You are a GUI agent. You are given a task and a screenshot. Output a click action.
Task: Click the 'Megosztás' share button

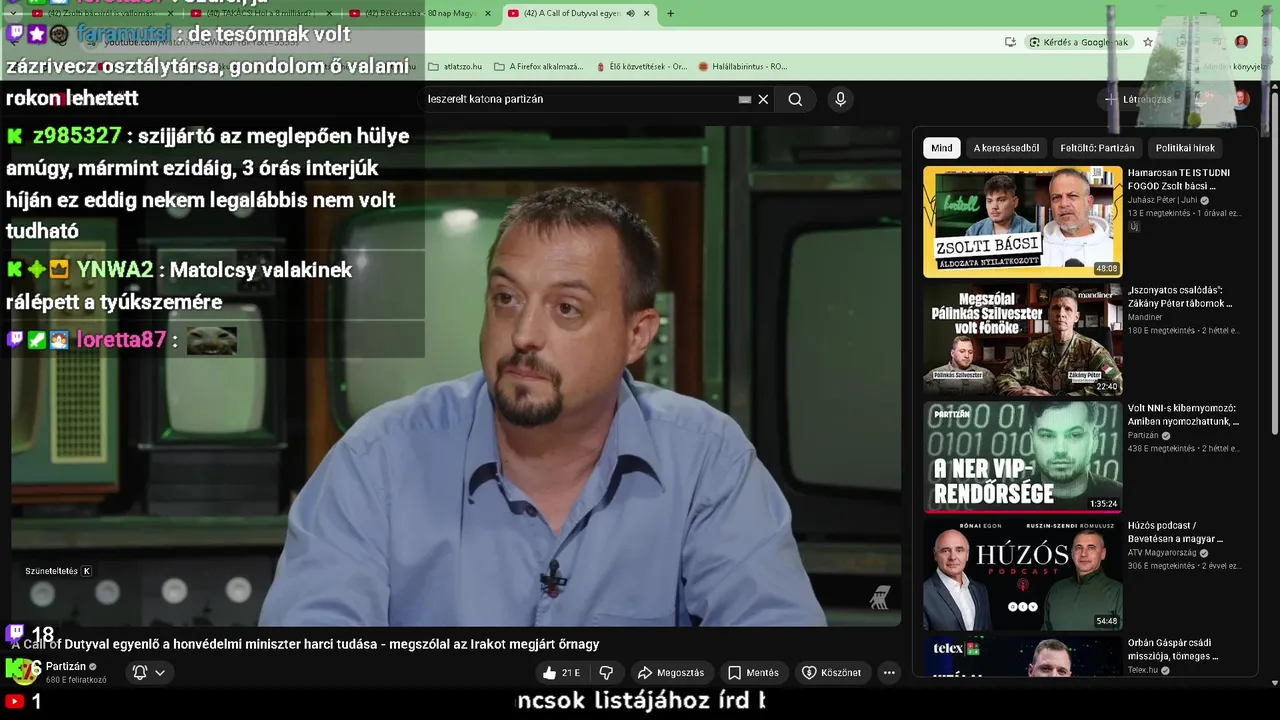[671, 673]
